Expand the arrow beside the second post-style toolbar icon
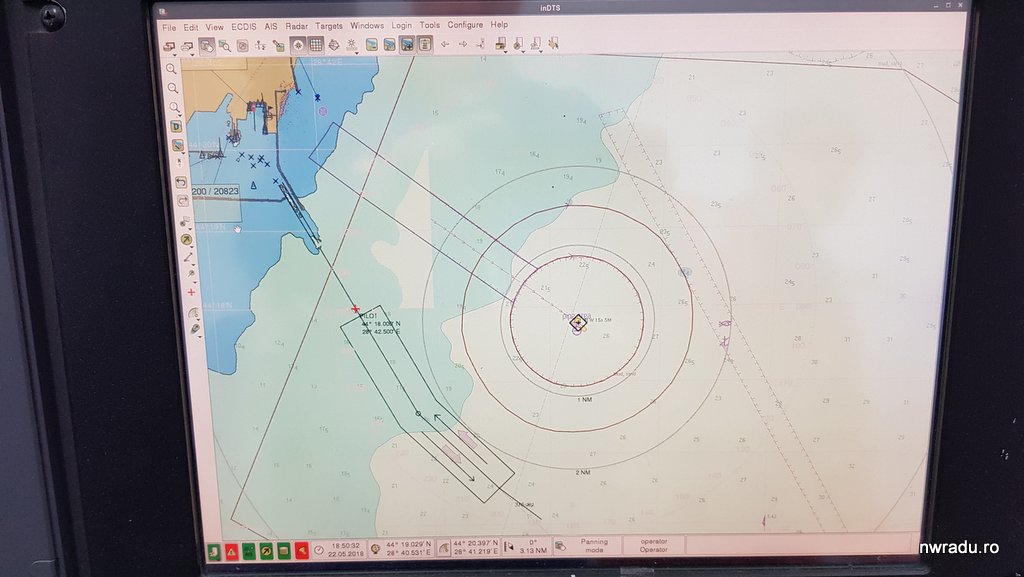The width and height of the screenshot is (1024, 577). 523,51
